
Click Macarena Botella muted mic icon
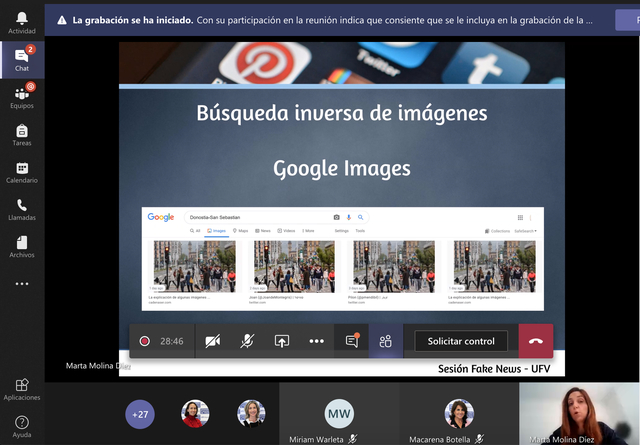click(x=480, y=439)
